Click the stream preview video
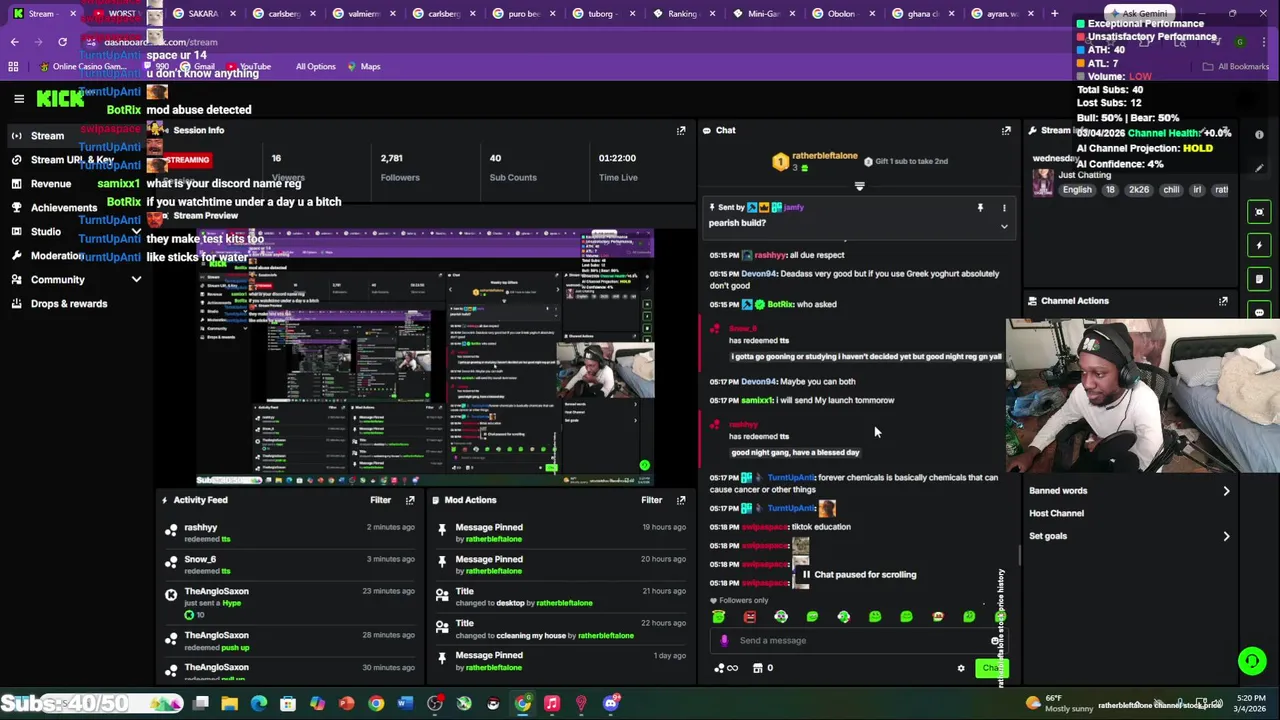Viewport: 1280px width, 720px height. pos(425,357)
